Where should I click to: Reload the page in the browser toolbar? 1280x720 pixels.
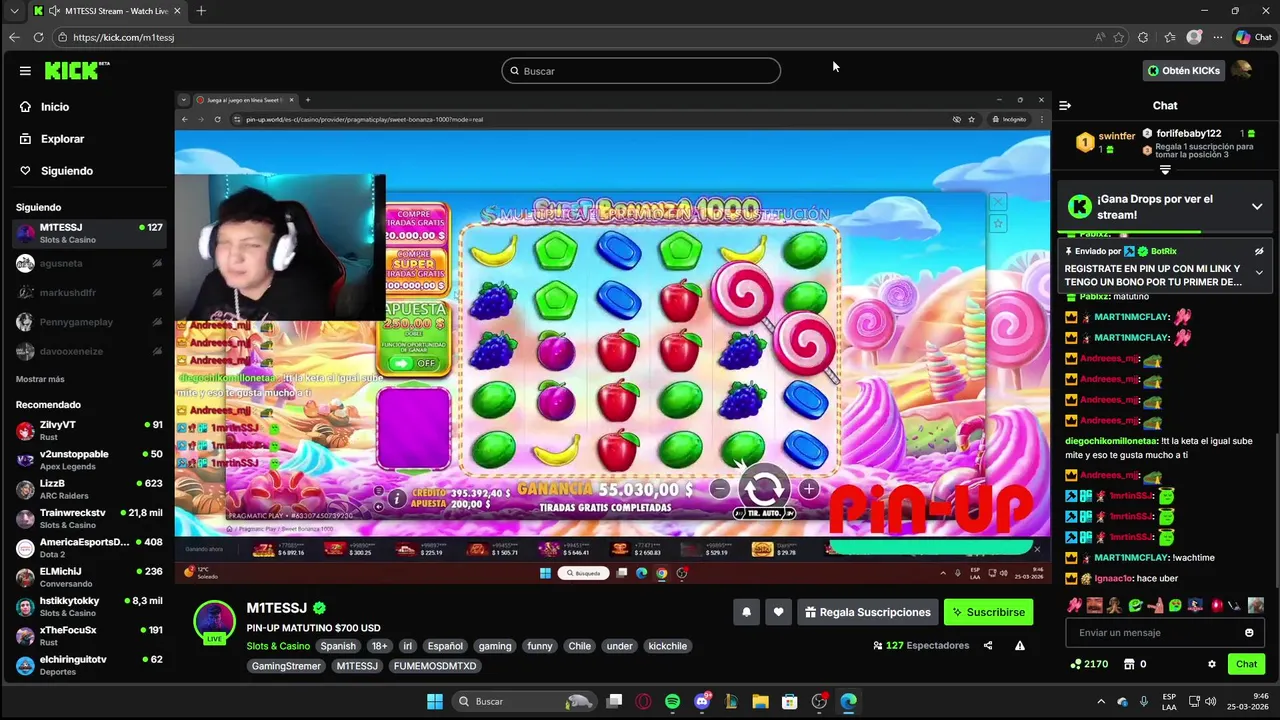(38, 37)
